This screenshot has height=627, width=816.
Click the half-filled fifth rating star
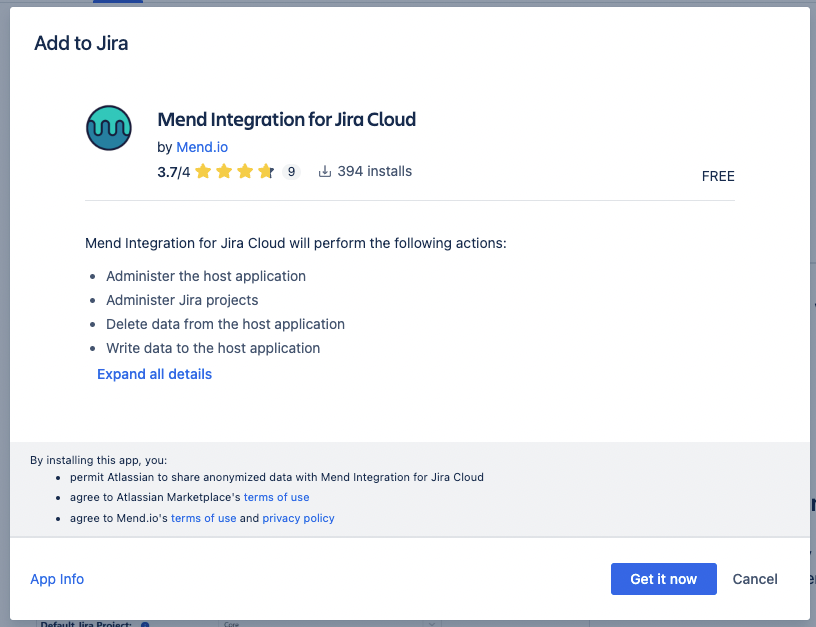[x=266, y=170]
